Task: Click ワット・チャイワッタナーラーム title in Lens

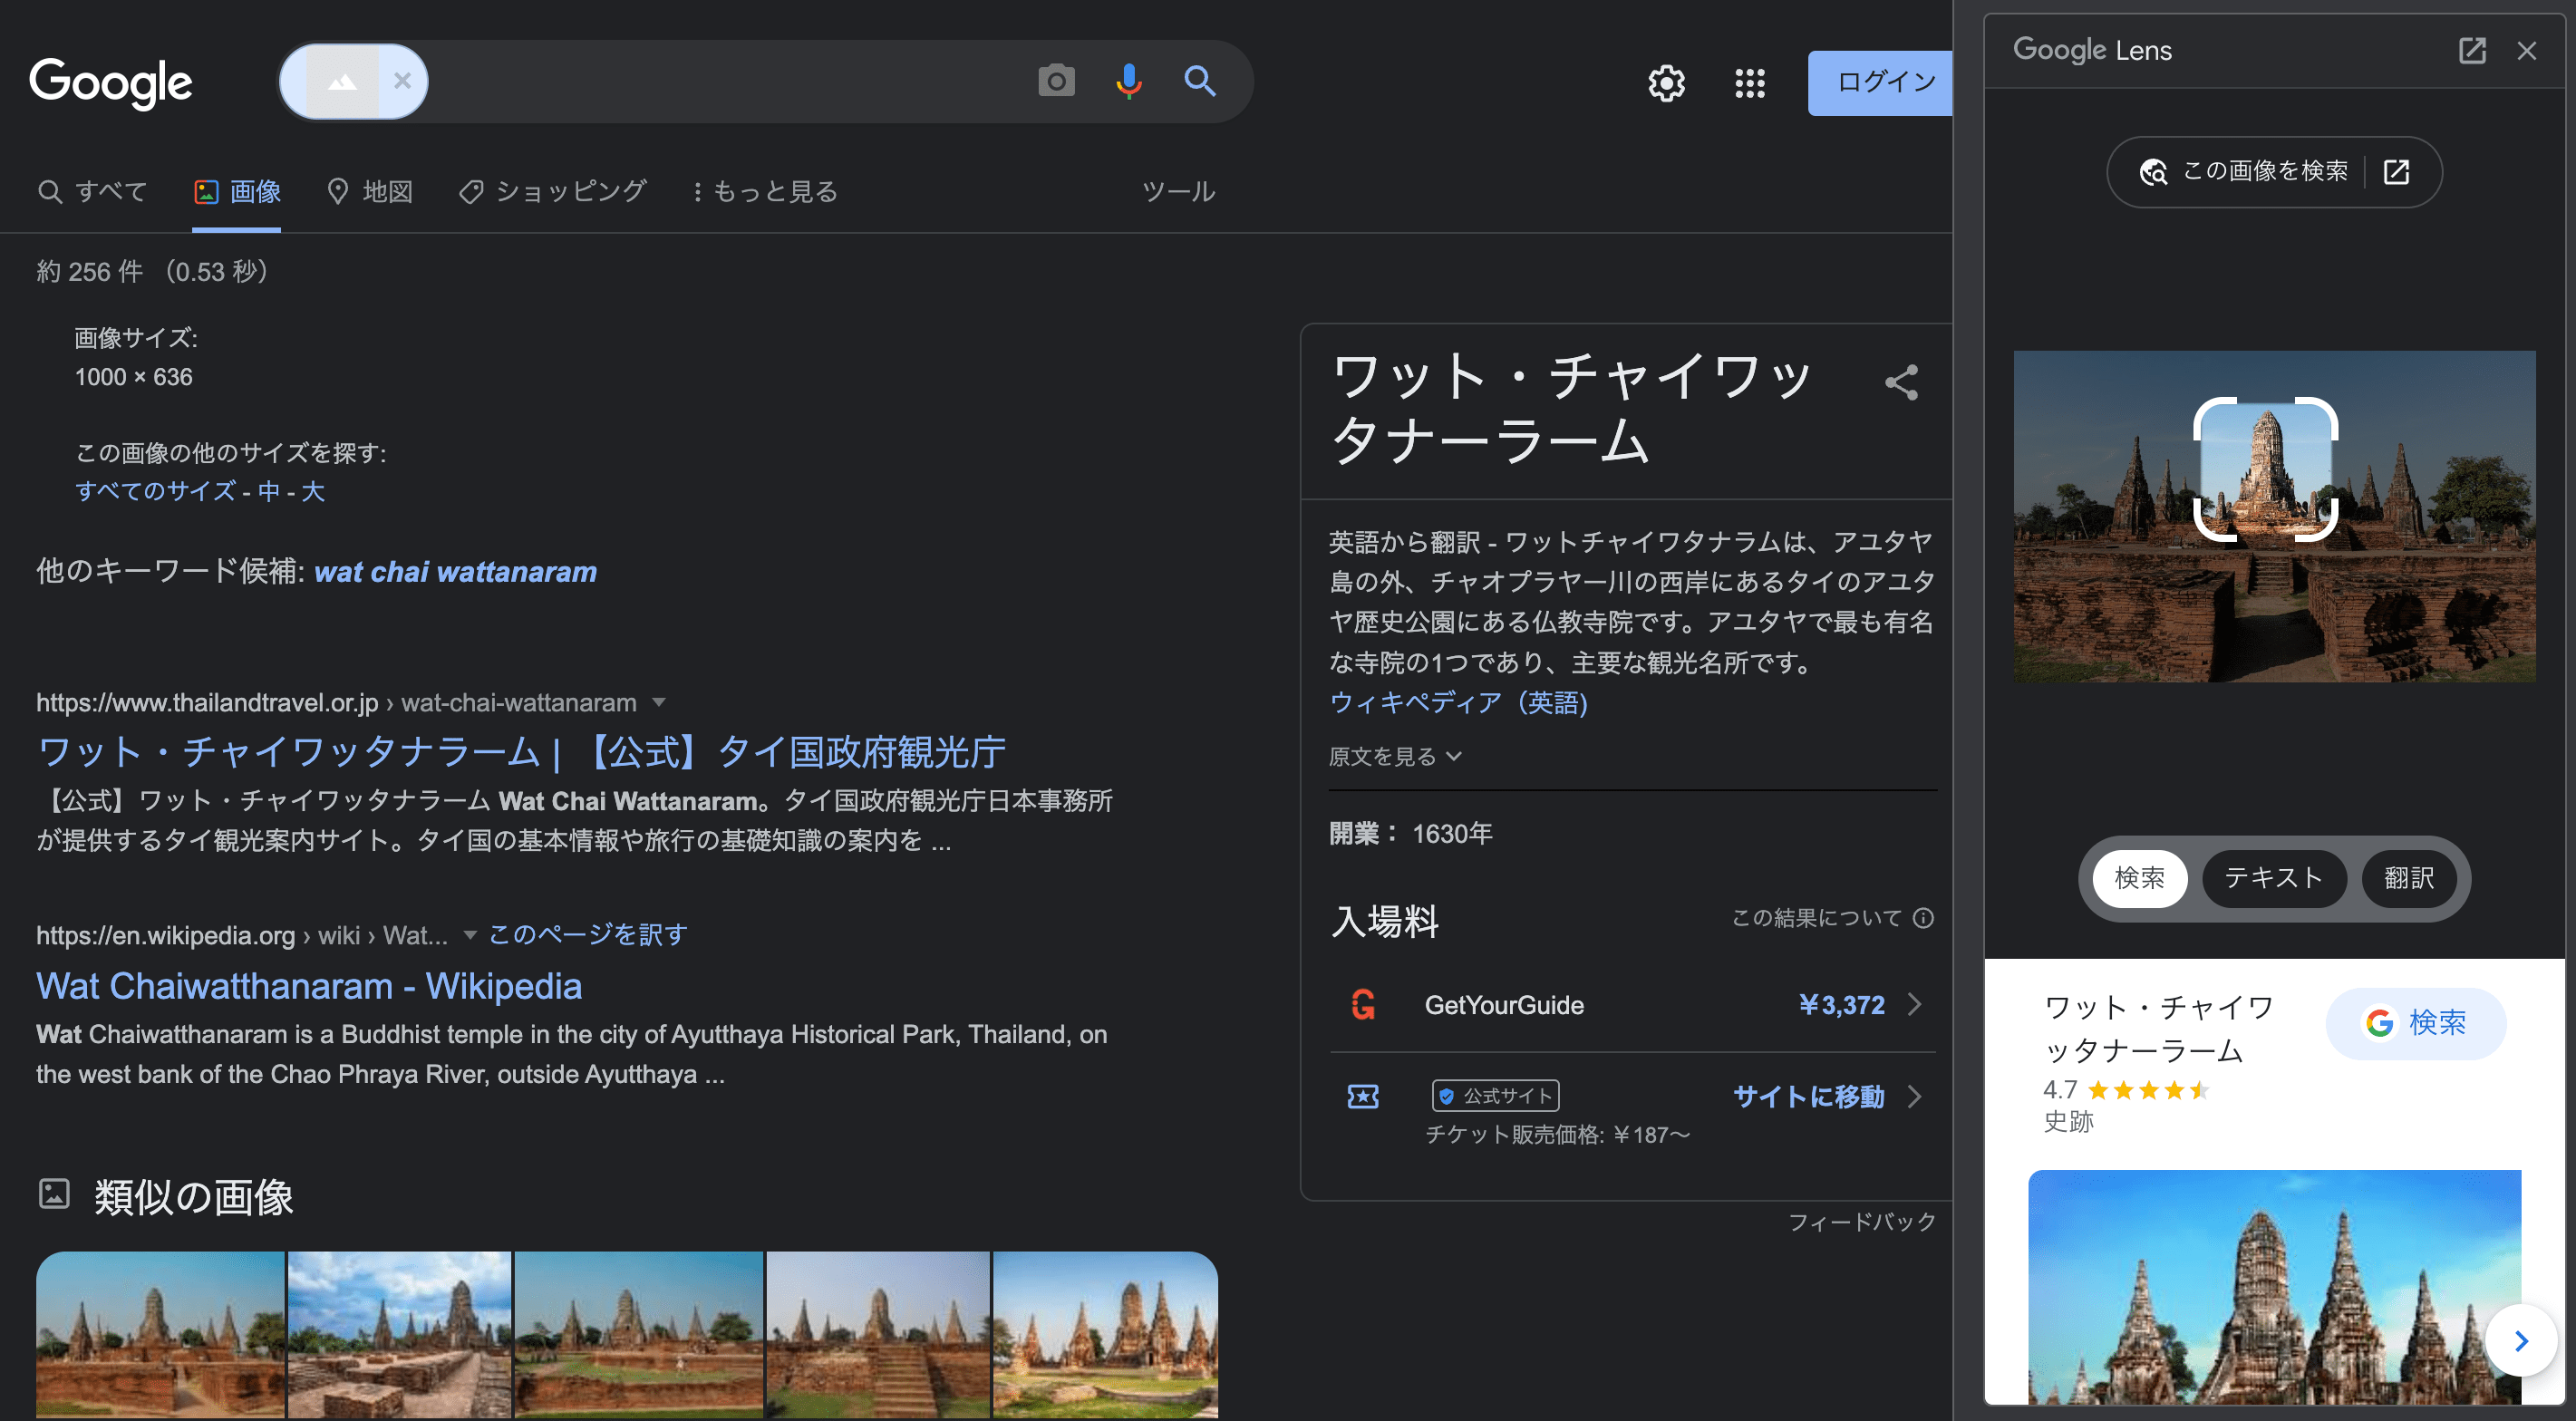Action: [2160, 1029]
